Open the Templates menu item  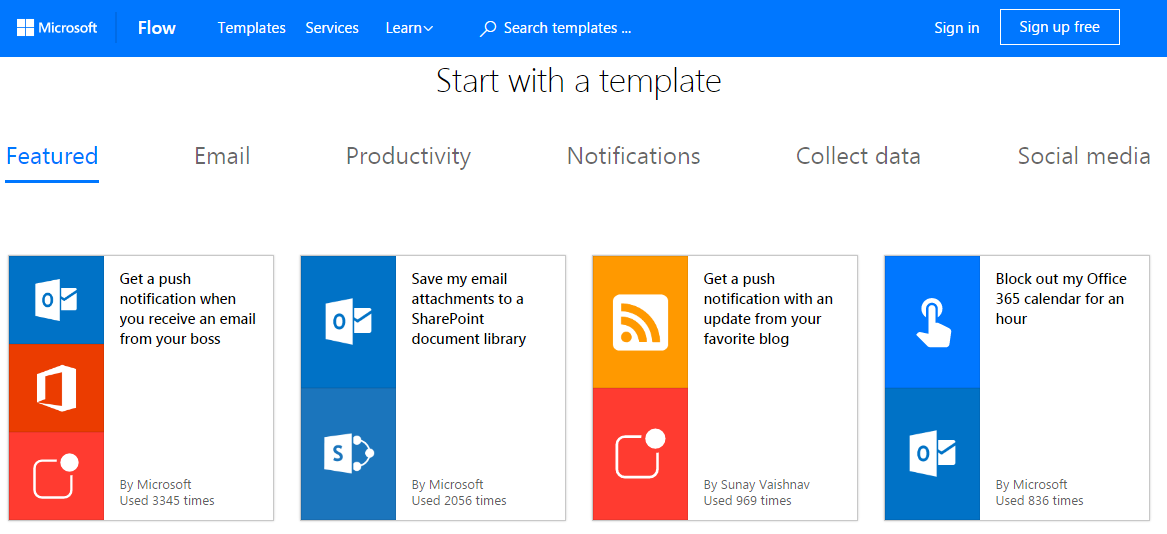coord(252,28)
